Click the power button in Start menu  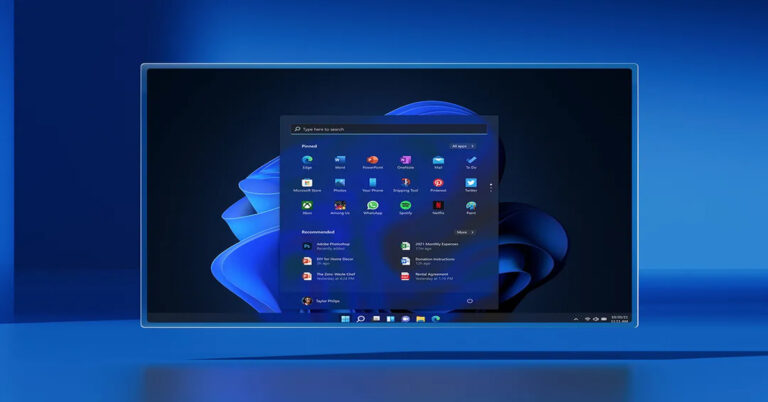pyautogui.click(x=470, y=301)
